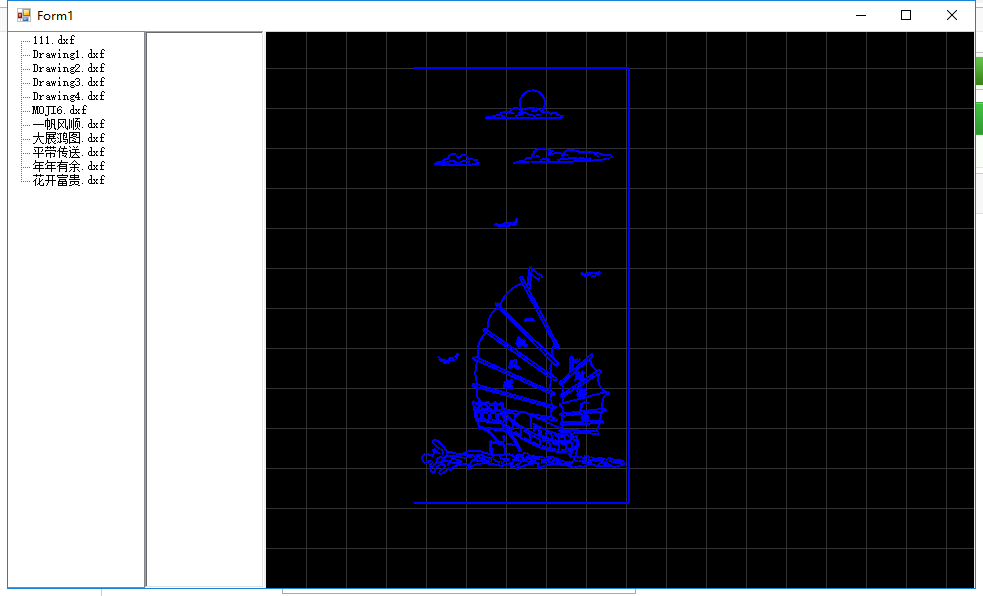The width and height of the screenshot is (983, 596).
Task: Maximize the Form1 window
Action: pyautogui.click(x=906, y=15)
